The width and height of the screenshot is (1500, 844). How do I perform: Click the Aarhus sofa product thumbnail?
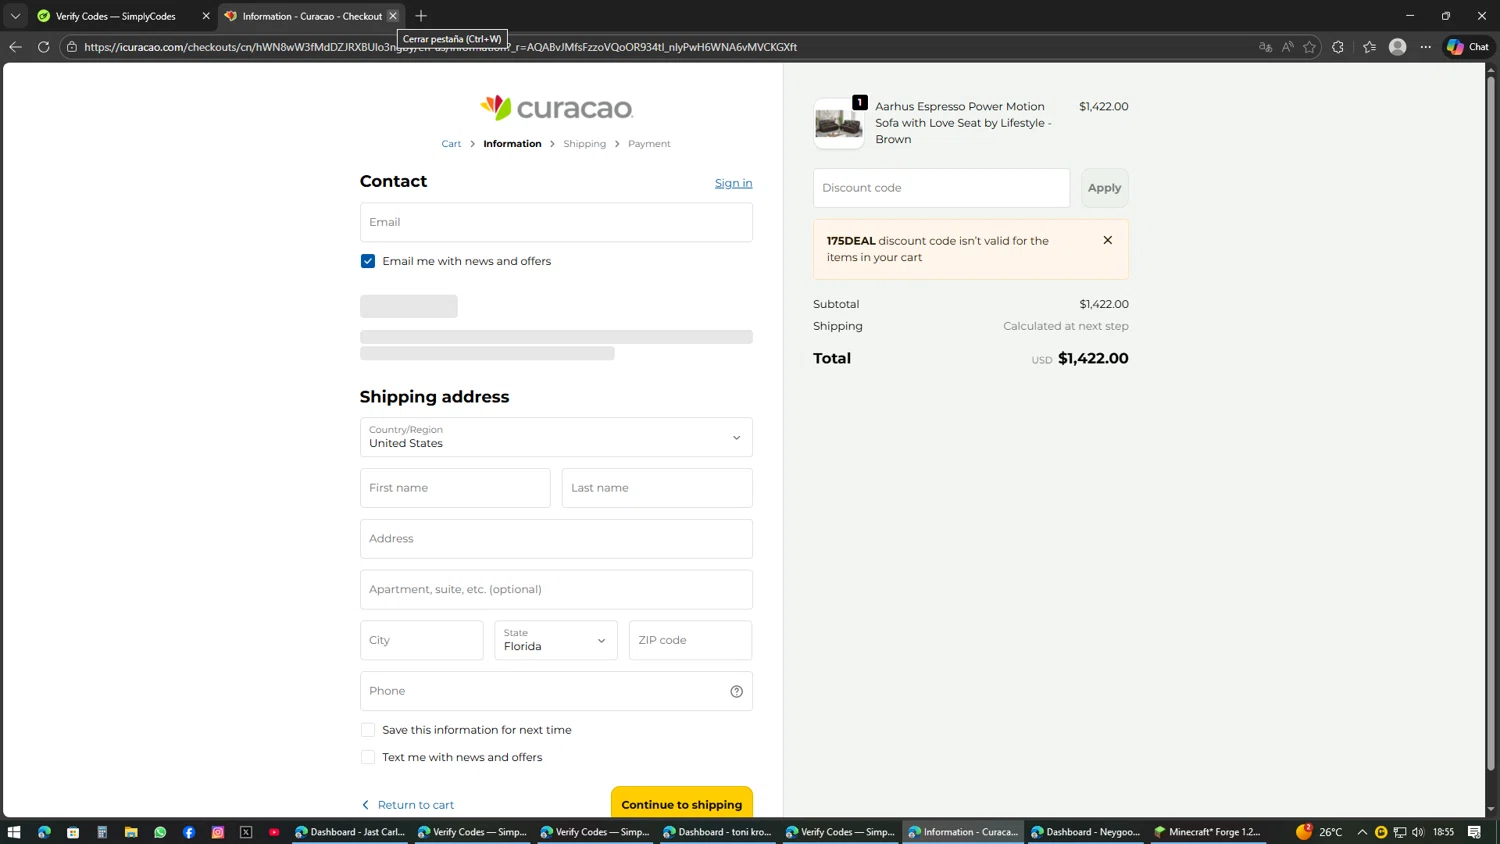838,124
